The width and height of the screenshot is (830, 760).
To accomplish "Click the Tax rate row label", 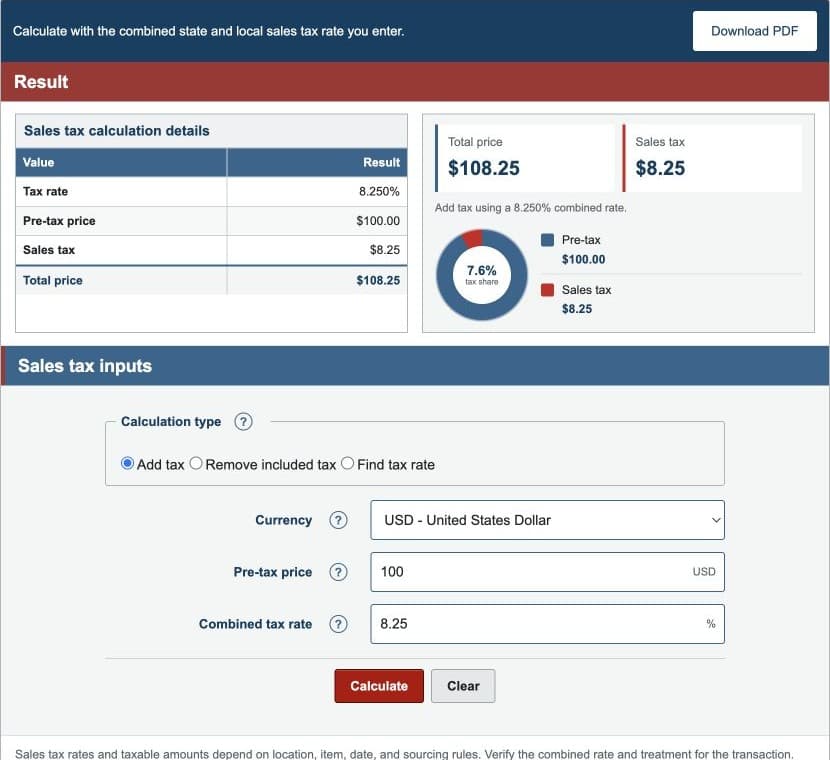I will 46,192.
